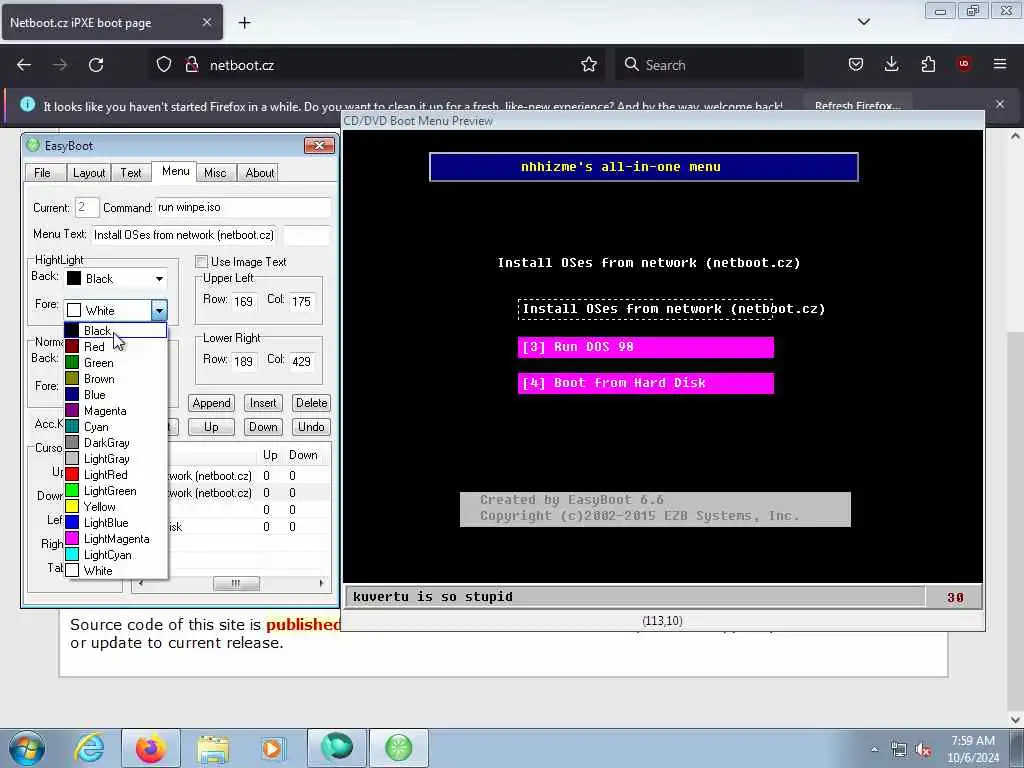Screen dimensions: 1024x768
Task: Switch to the EasyBoot taskbar button
Action: (x=399, y=748)
